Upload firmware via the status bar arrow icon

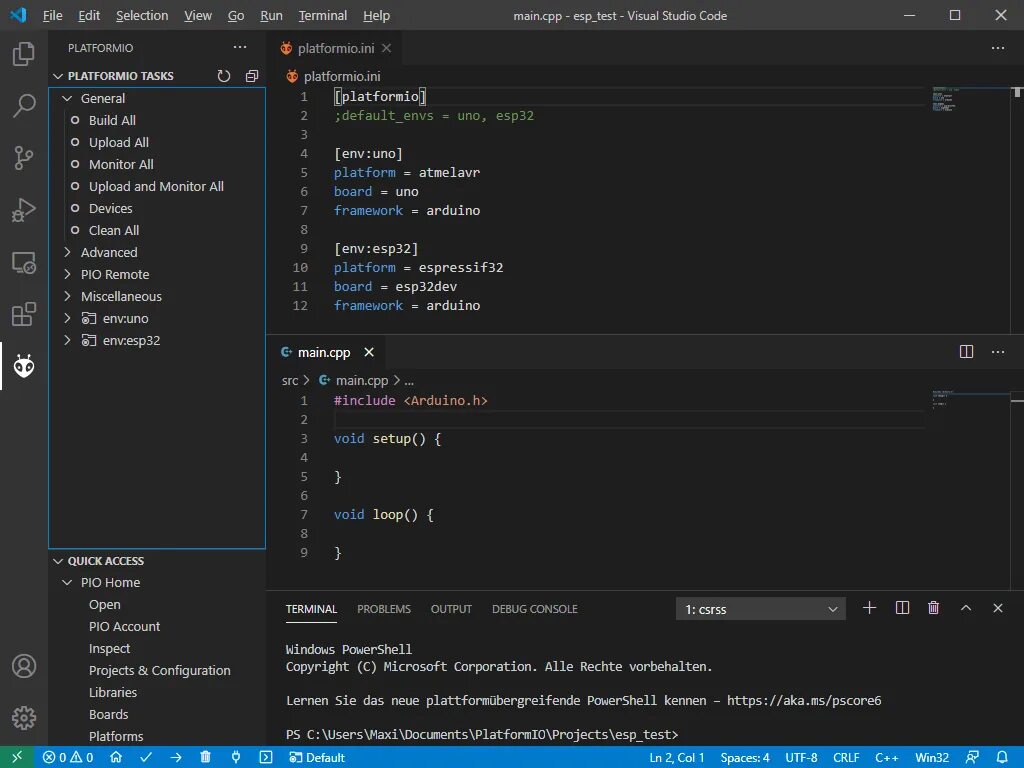[x=176, y=757]
